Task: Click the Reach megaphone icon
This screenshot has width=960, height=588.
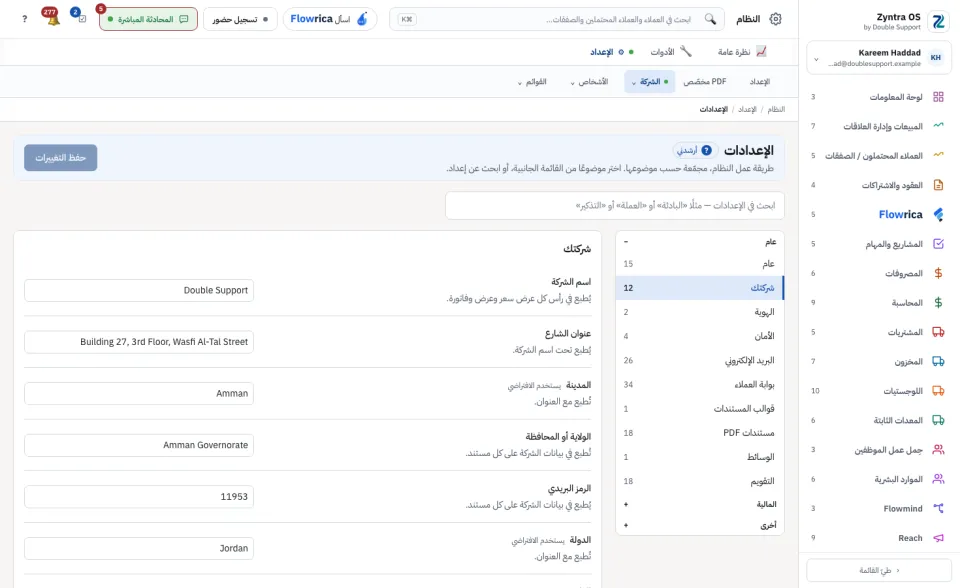Action: pyautogui.click(x=938, y=538)
